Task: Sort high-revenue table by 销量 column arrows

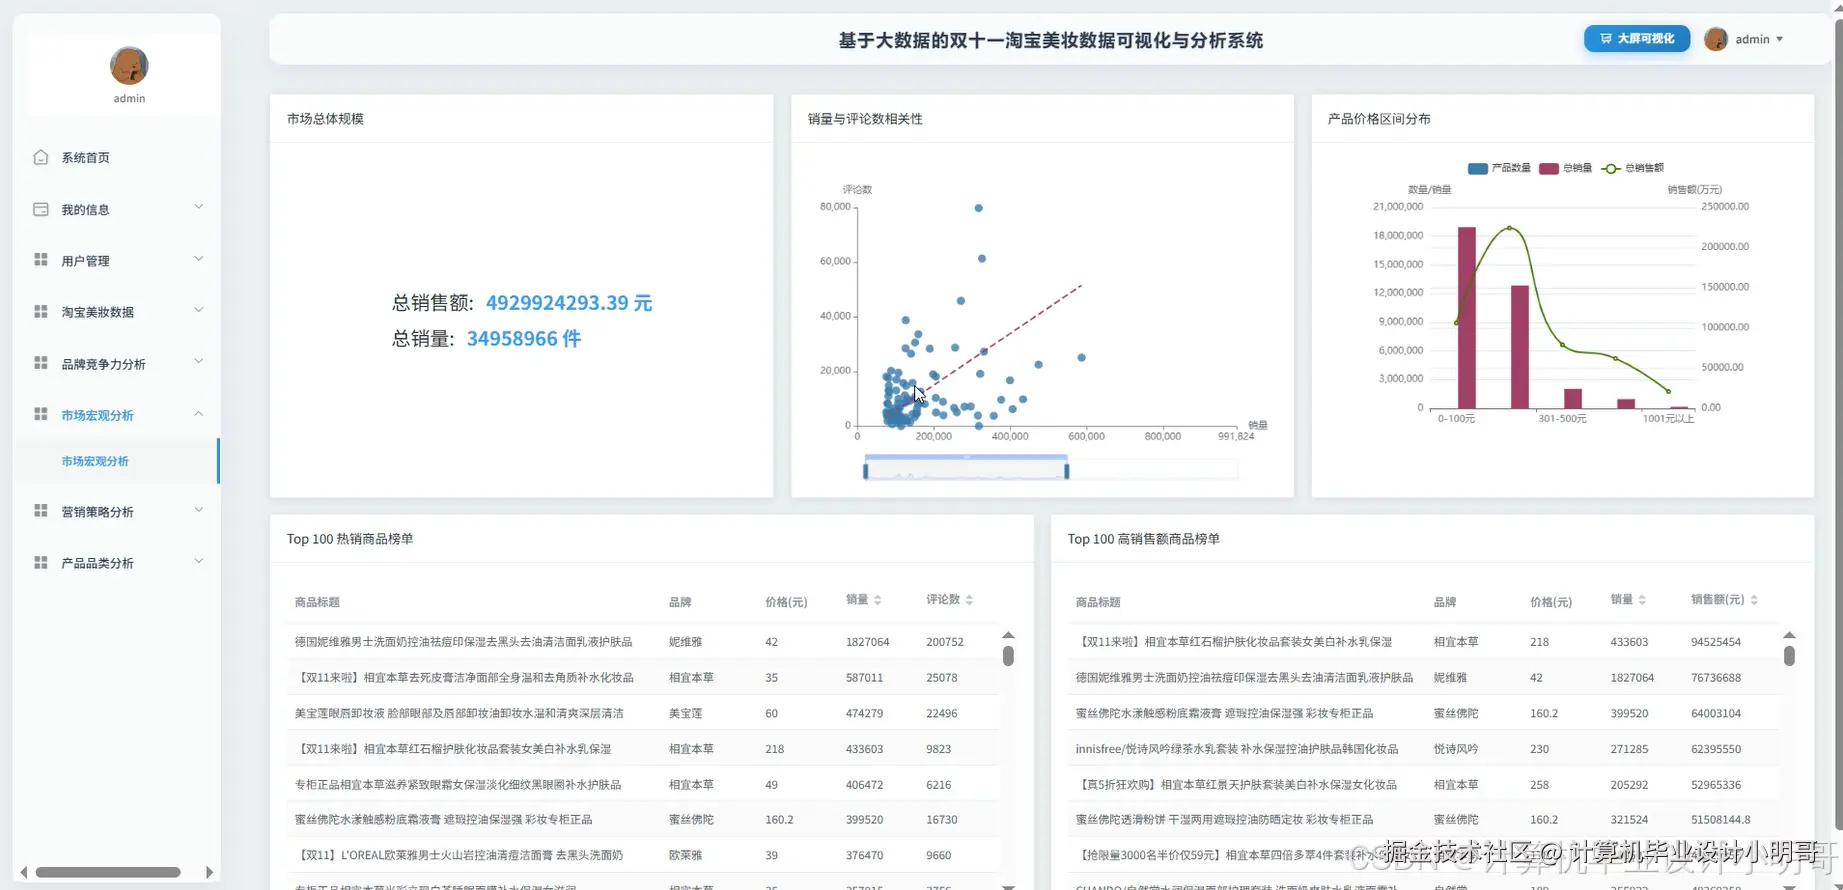Action: point(1642,600)
